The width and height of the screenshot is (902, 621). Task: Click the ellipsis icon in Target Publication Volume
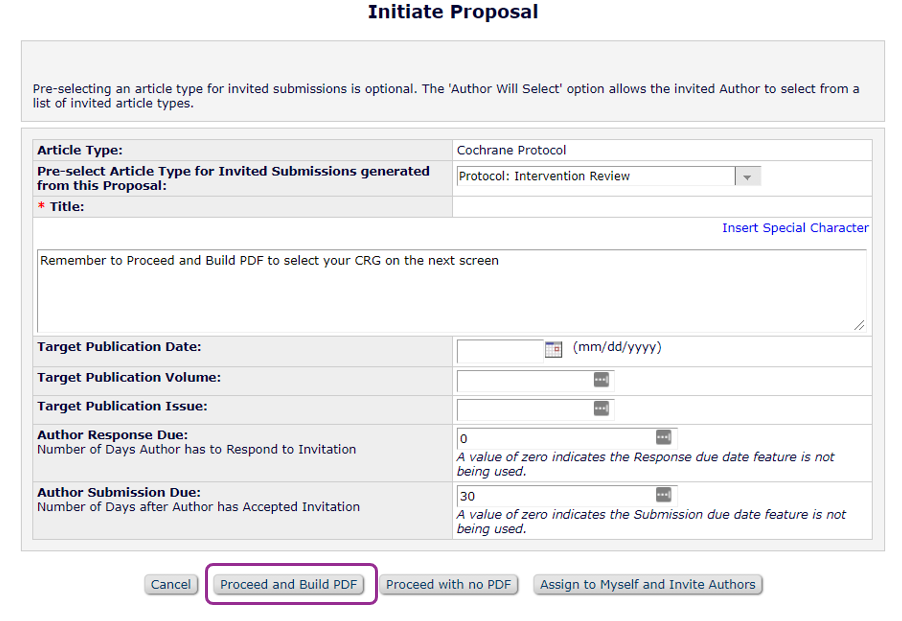tap(601, 380)
